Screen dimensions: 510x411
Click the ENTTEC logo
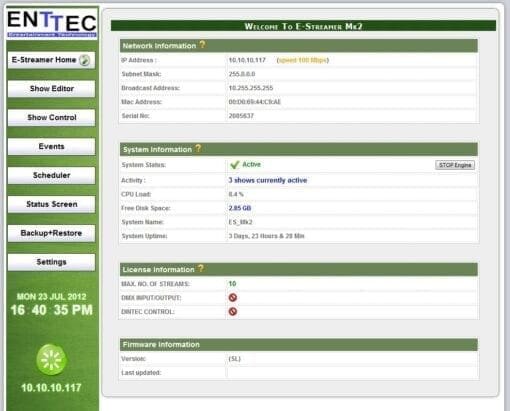(52, 23)
